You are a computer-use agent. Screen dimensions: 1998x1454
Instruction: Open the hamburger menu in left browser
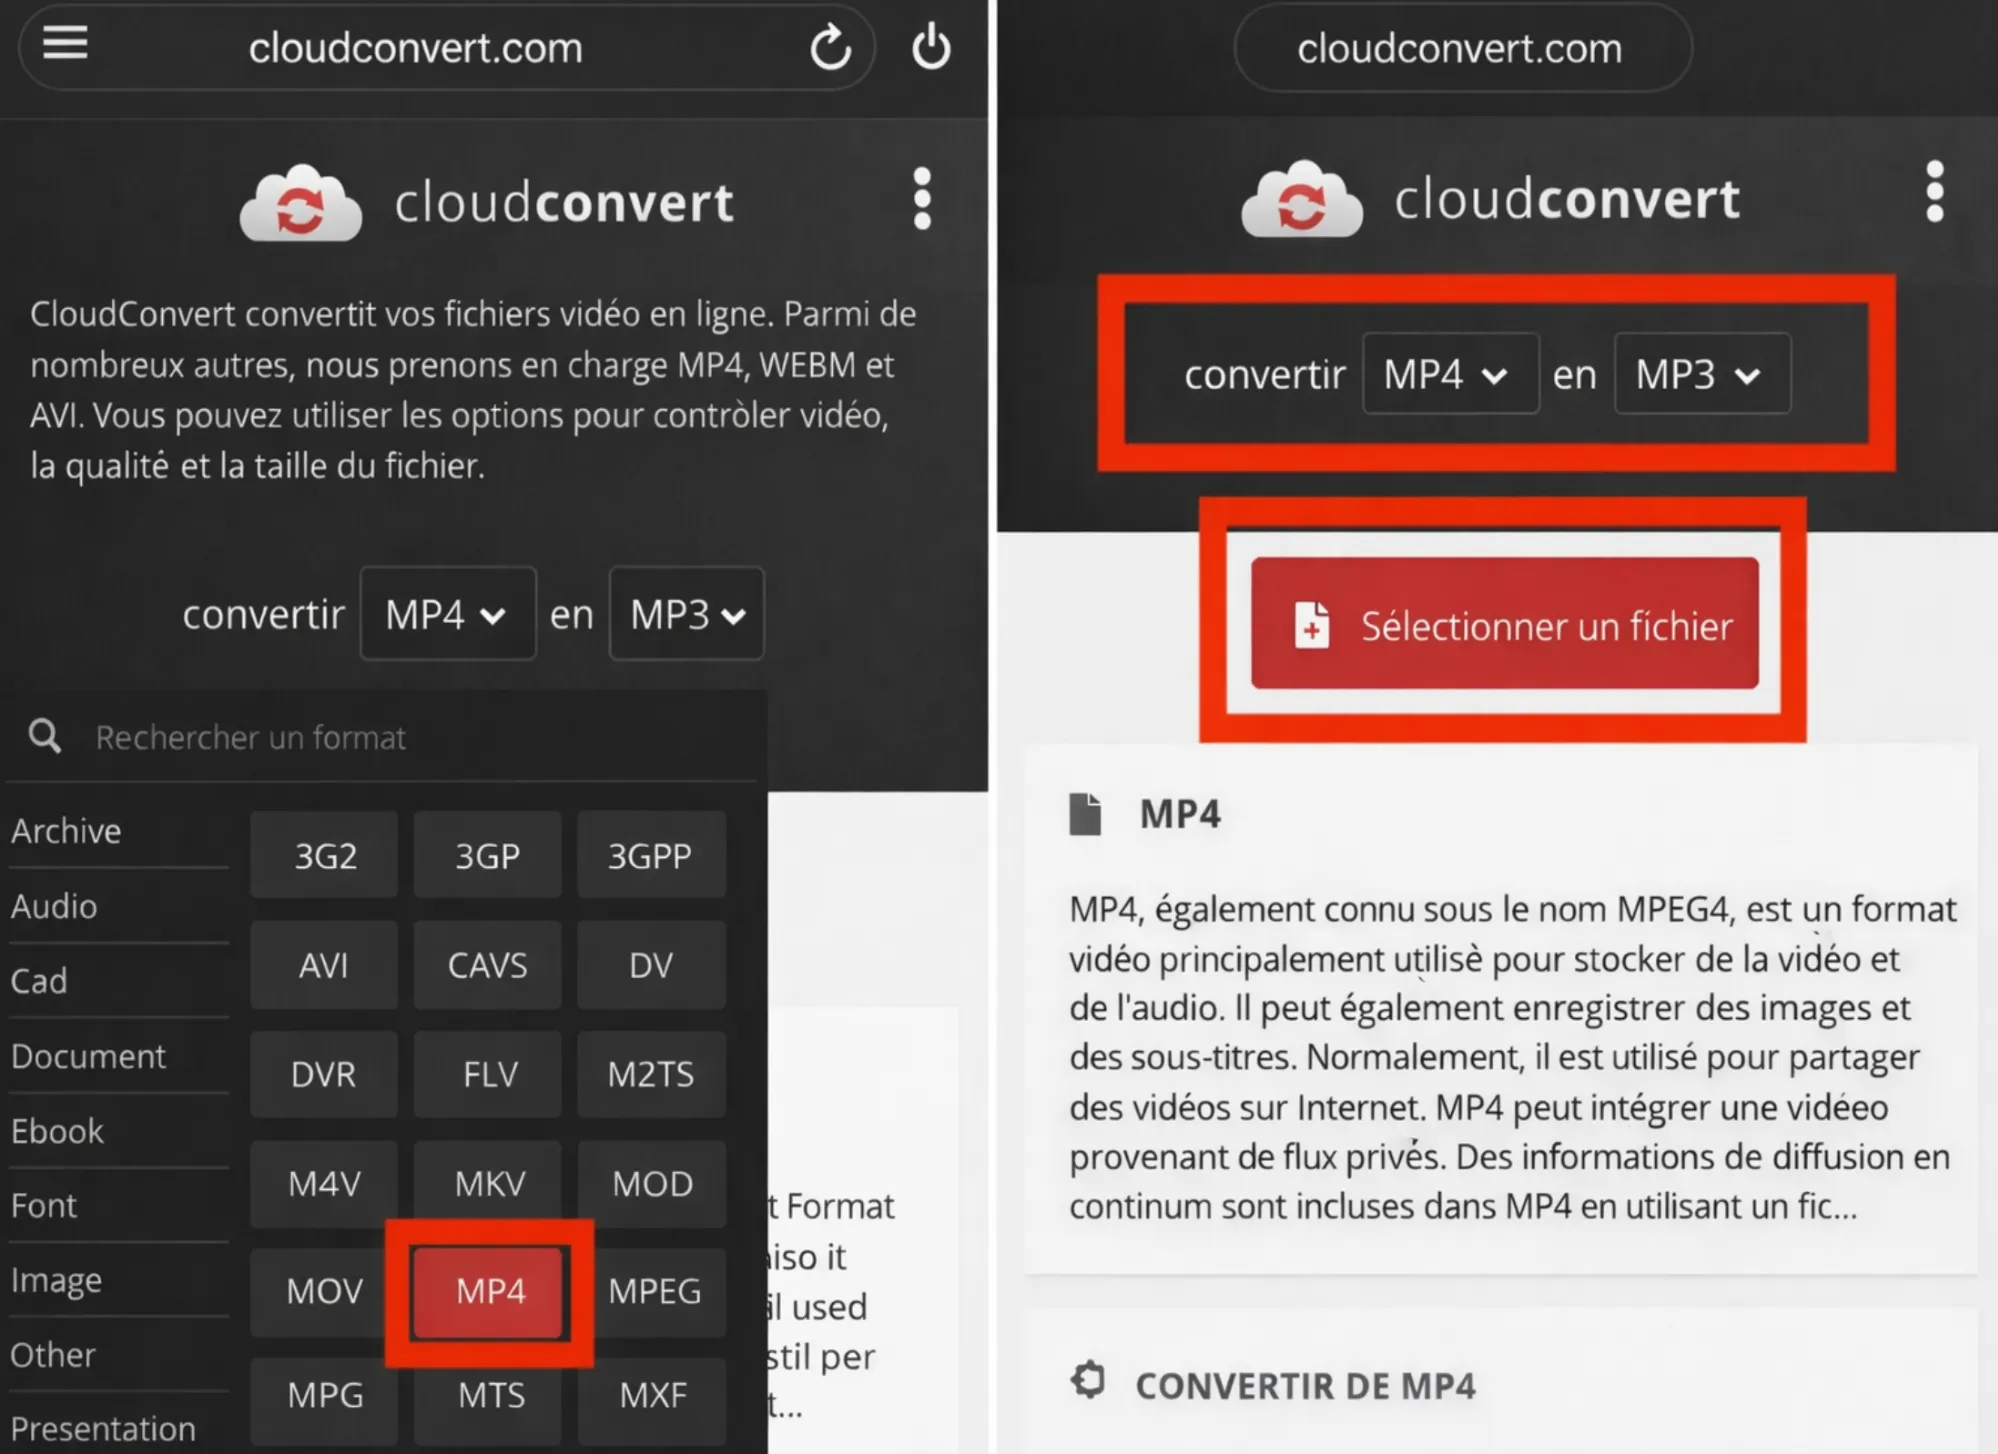click(x=65, y=42)
